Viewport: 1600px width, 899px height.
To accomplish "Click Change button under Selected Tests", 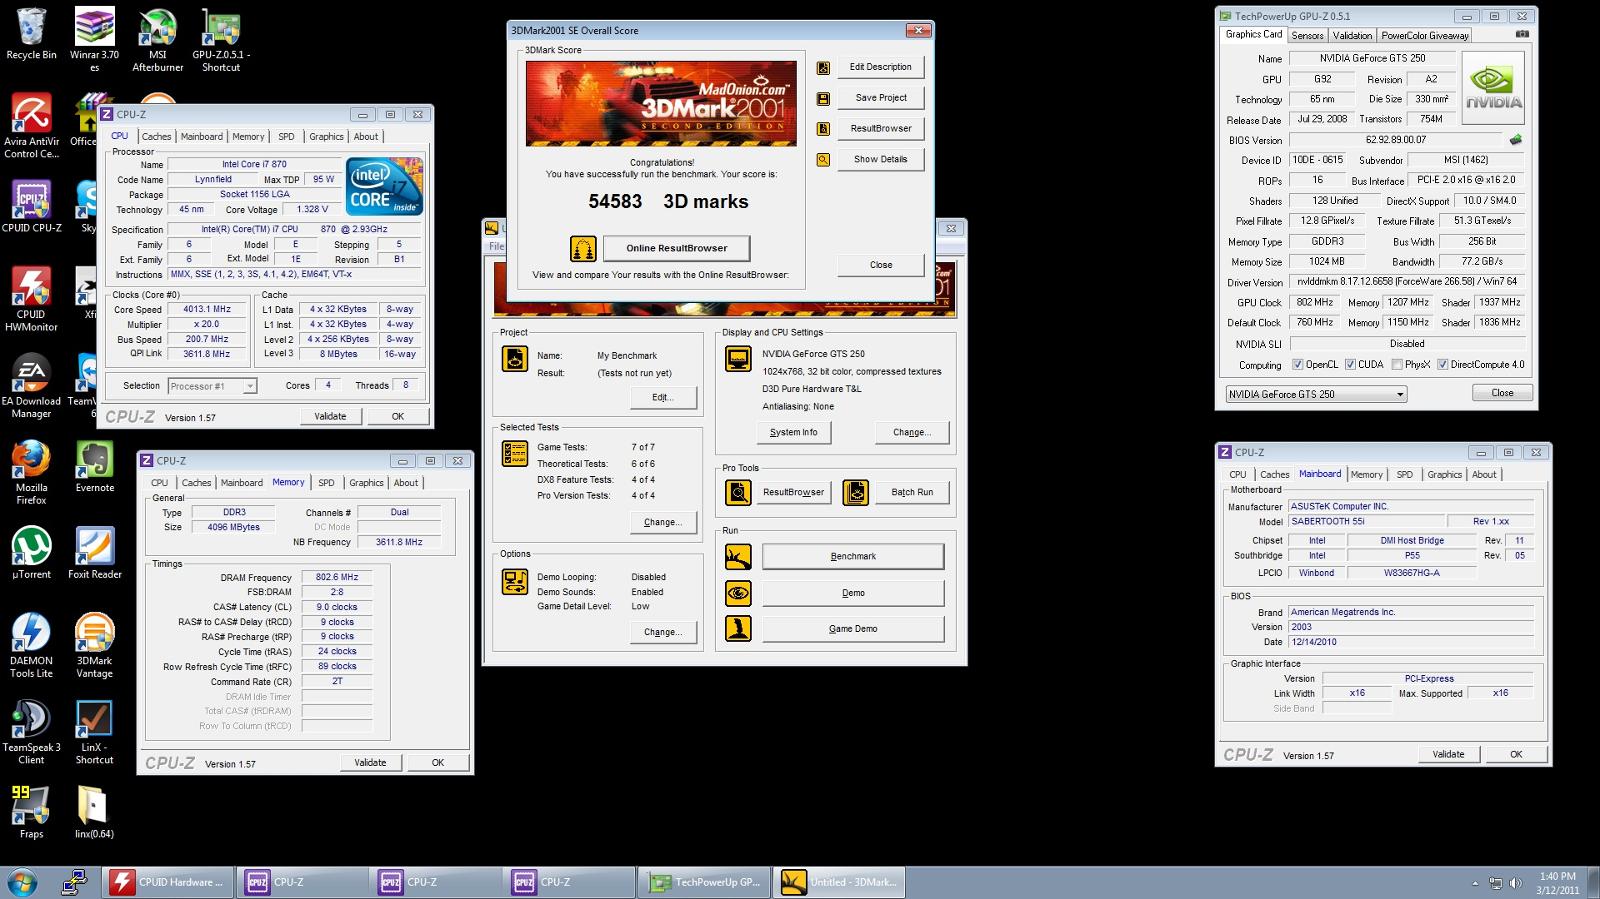I will tap(663, 522).
